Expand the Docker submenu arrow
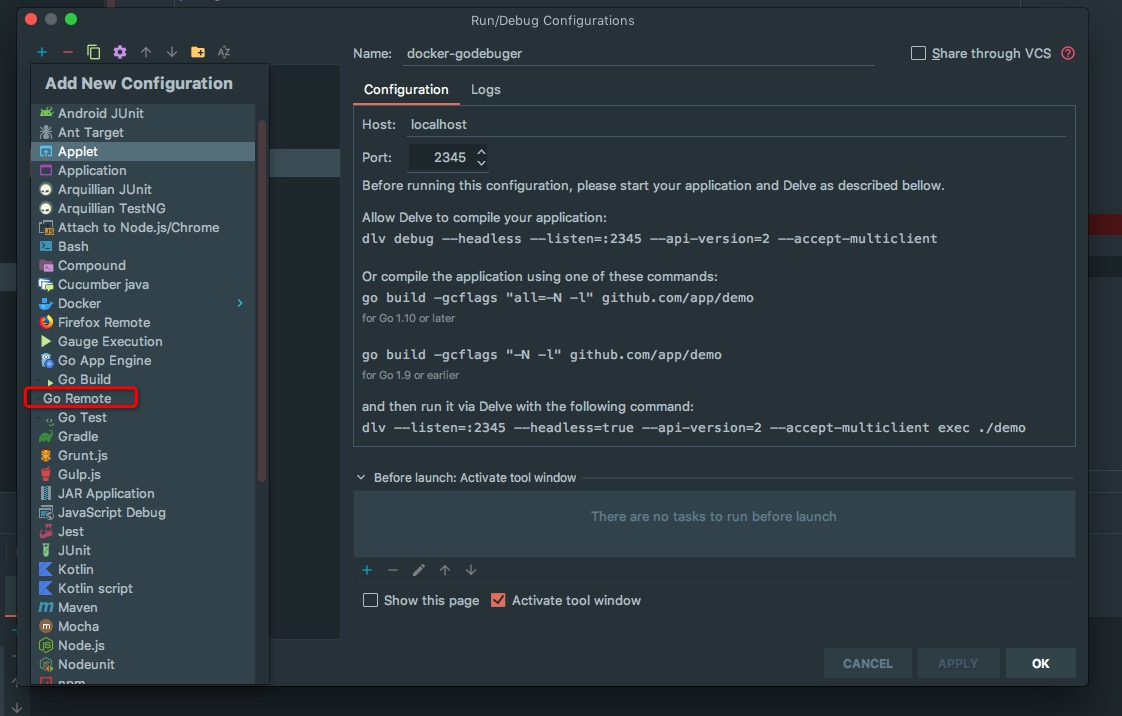Image resolution: width=1122 pixels, height=716 pixels. pos(238,303)
